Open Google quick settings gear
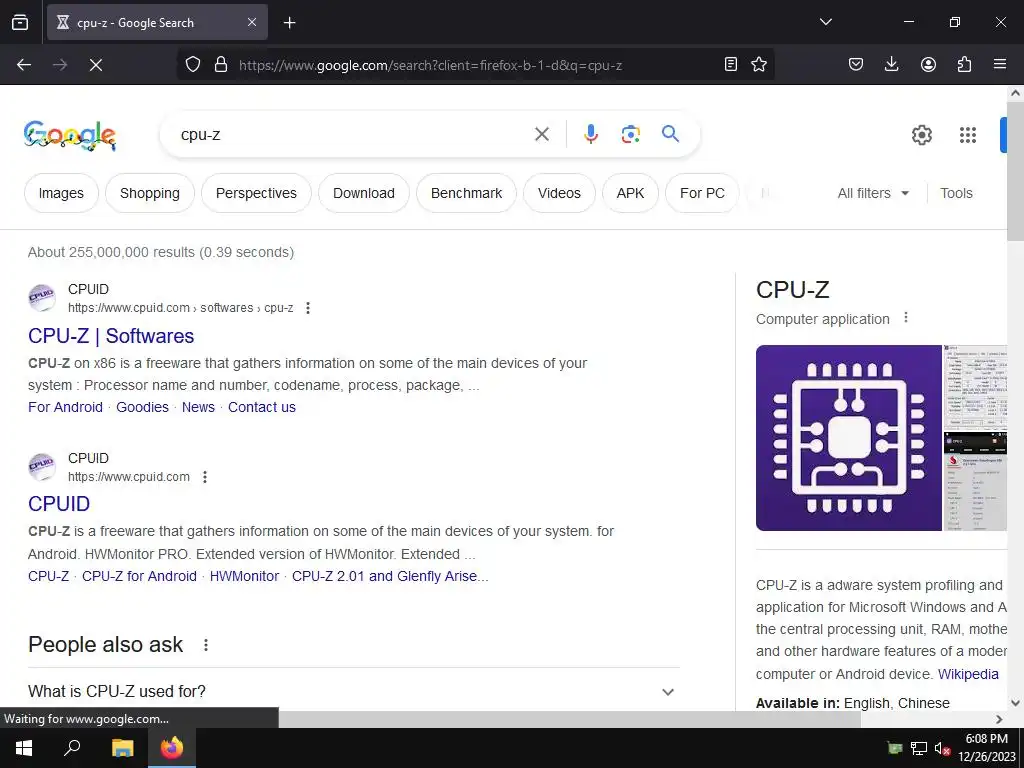 [921, 135]
